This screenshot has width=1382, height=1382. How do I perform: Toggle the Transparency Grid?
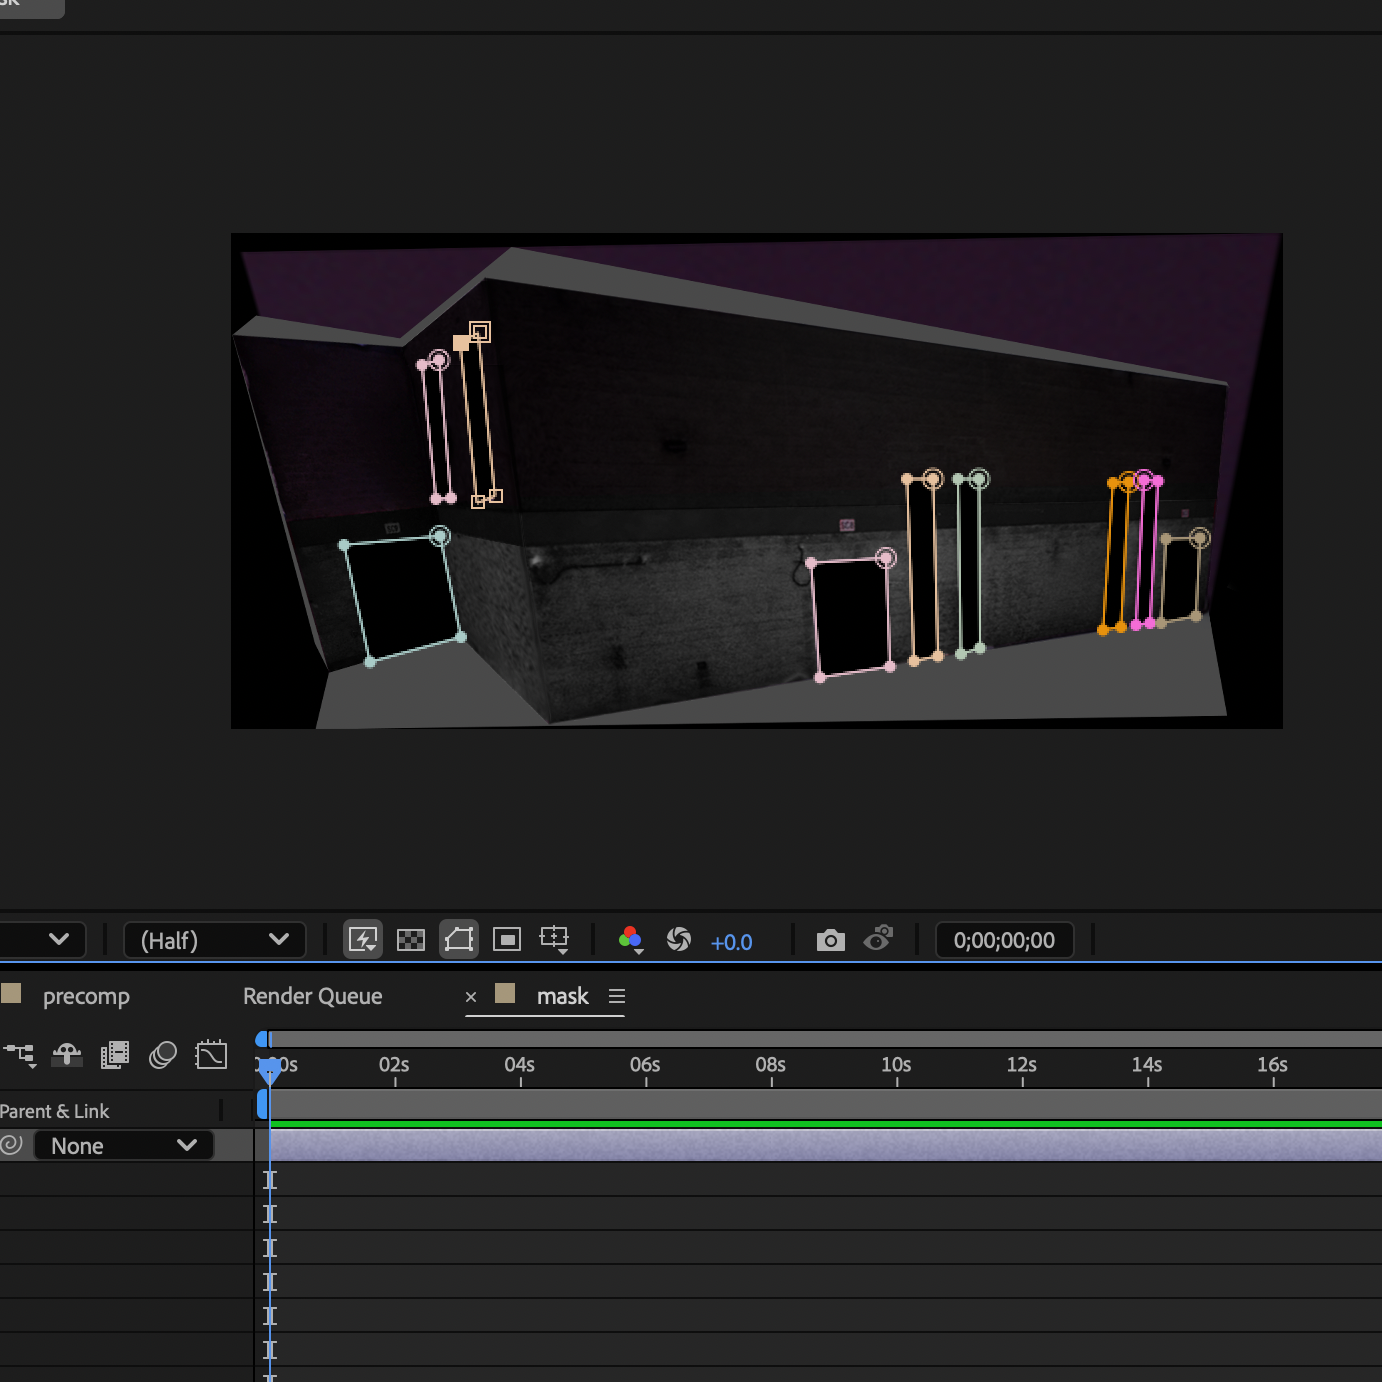click(x=411, y=939)
